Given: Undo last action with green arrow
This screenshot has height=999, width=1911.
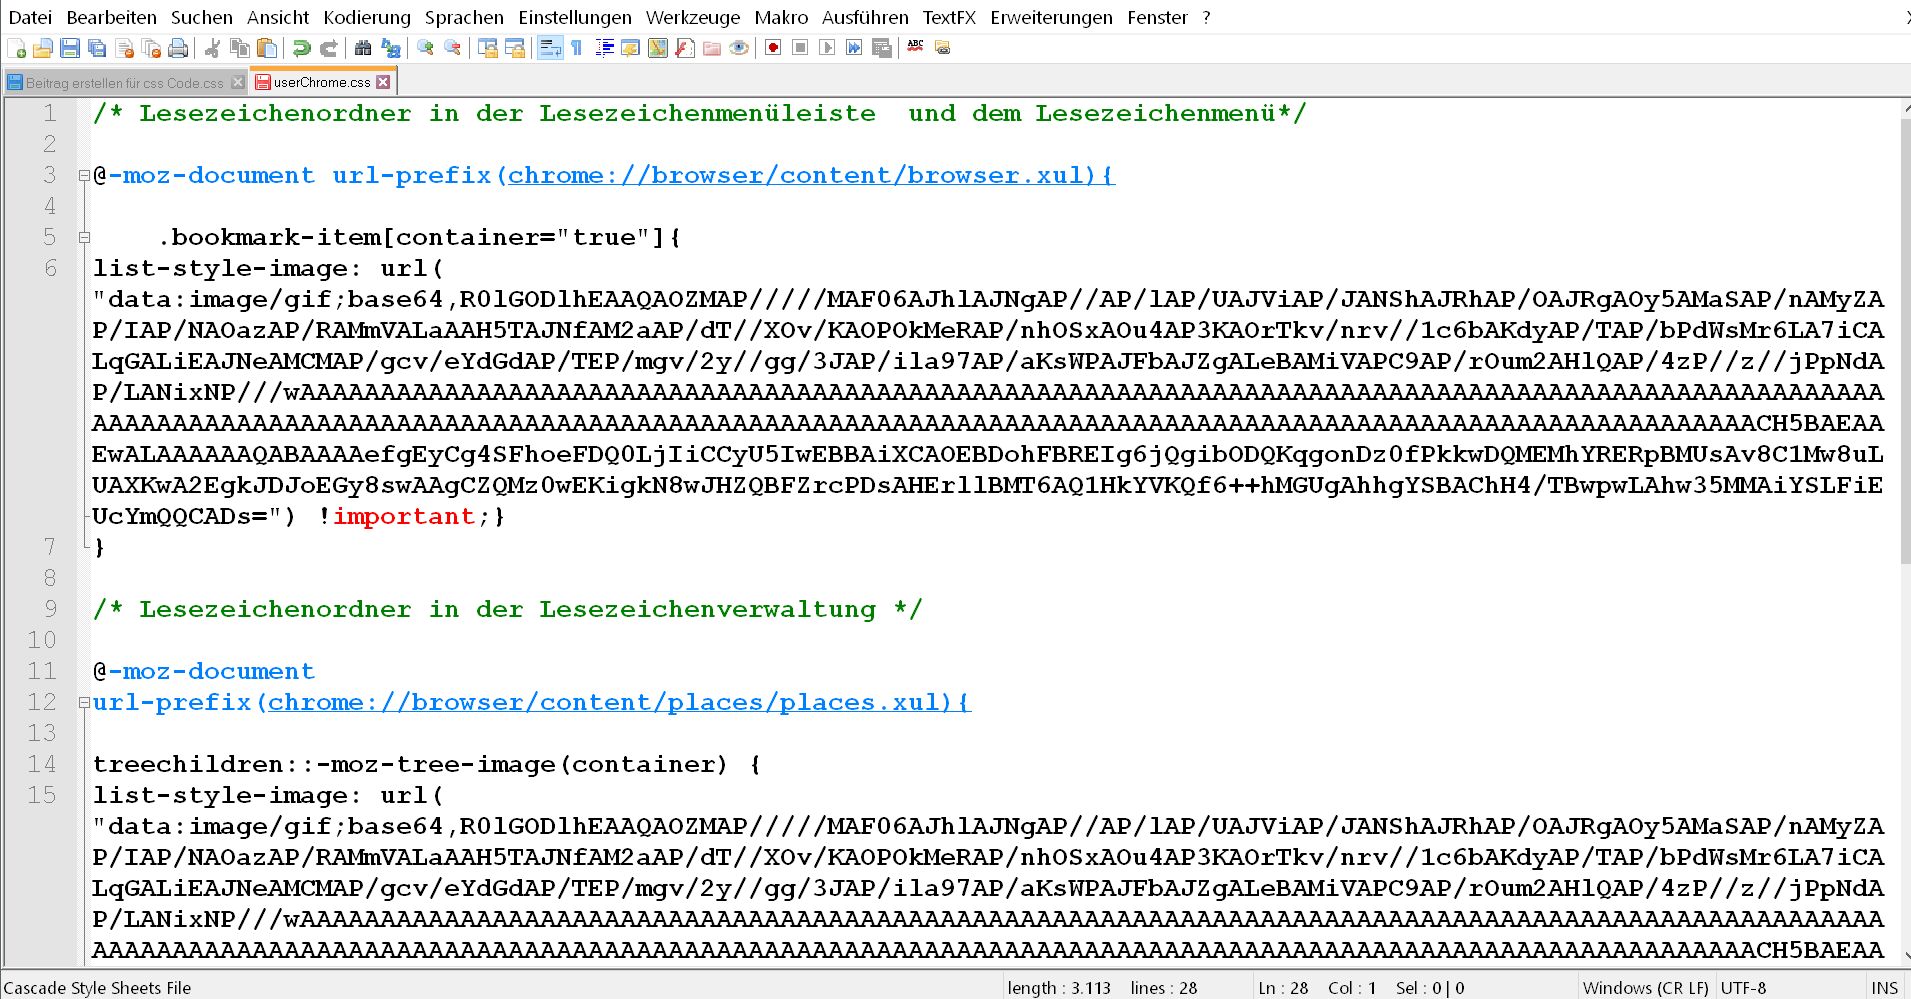Looking at the screenshot, I should point(301,48).
